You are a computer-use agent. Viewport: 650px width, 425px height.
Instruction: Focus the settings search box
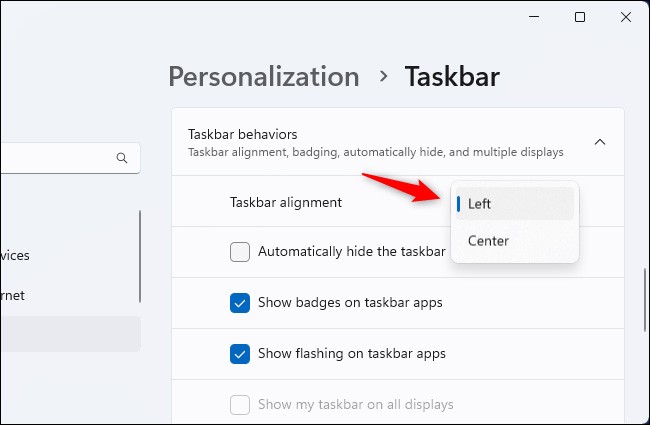(x=55, y=158)
